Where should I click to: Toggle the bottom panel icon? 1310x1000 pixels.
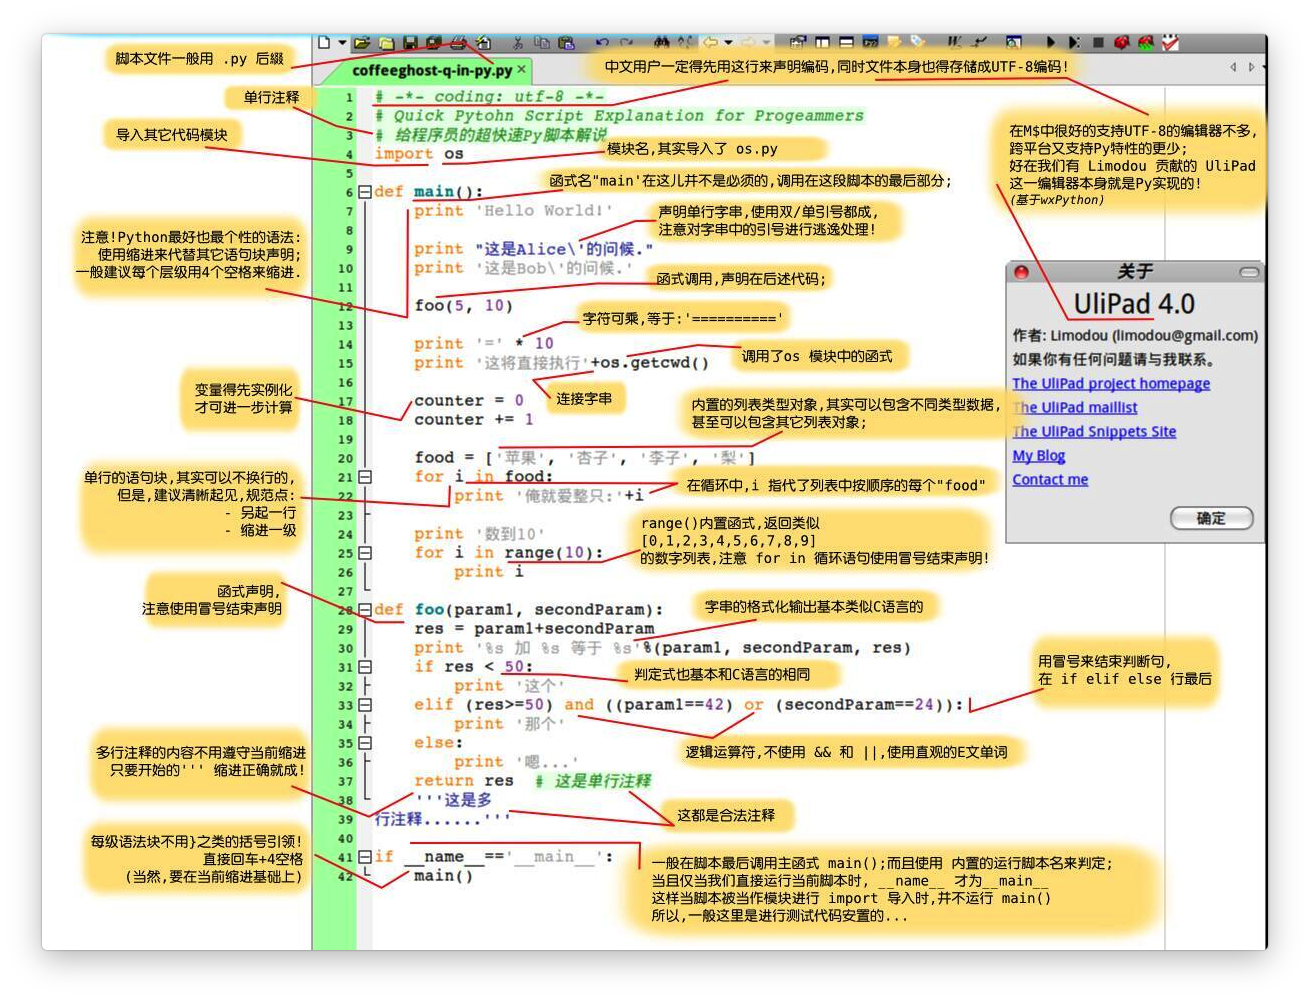point(846,43)
